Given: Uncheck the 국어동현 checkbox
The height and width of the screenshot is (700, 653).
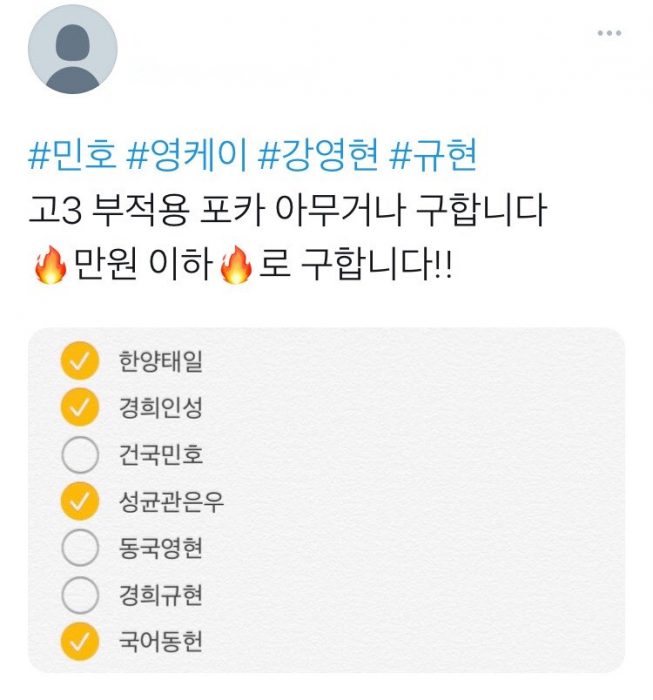Looking at the screenshot, I should click(x=80, y=641).
